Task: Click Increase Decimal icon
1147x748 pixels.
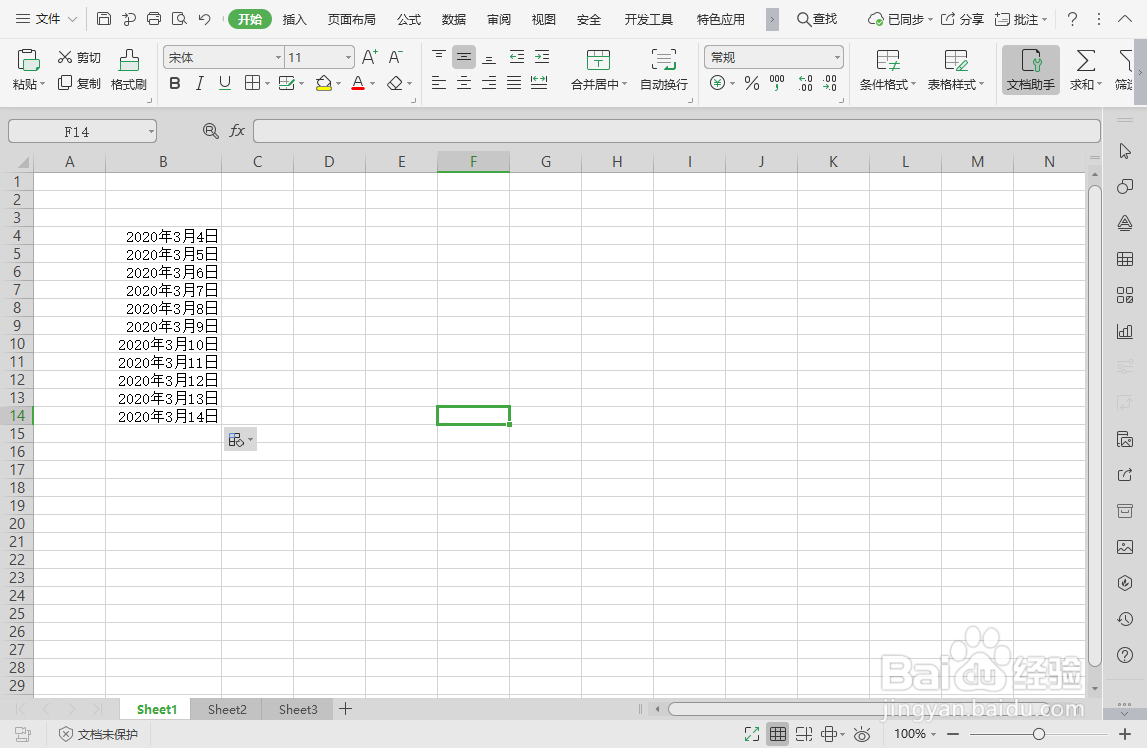Action: coord(805,83)
